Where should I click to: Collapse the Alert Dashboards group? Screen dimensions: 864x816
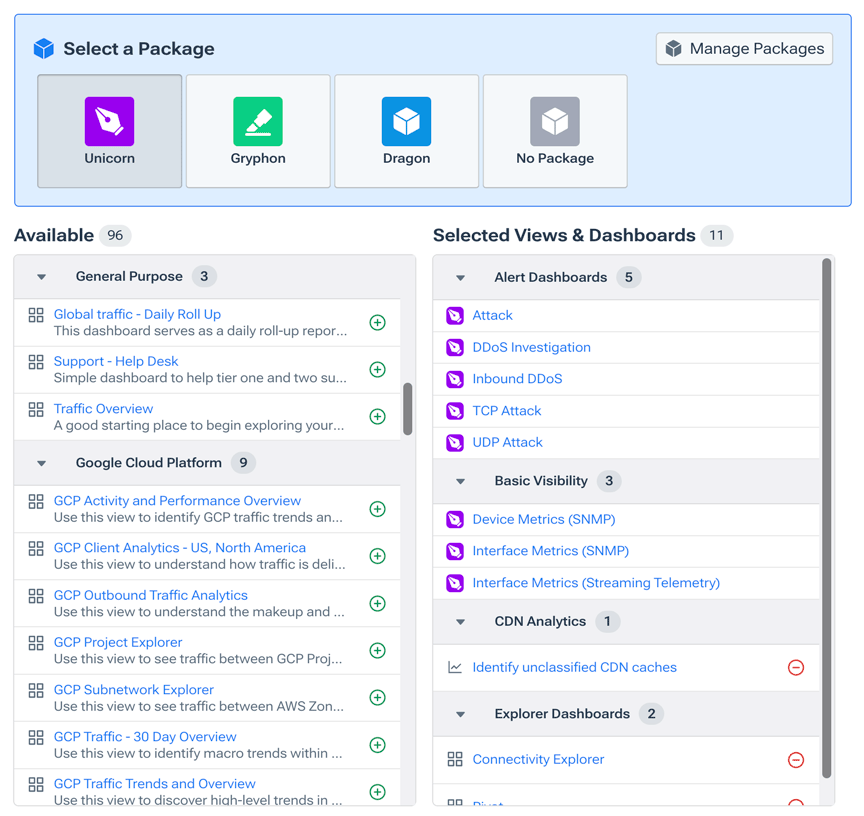[x=459, y=277]
